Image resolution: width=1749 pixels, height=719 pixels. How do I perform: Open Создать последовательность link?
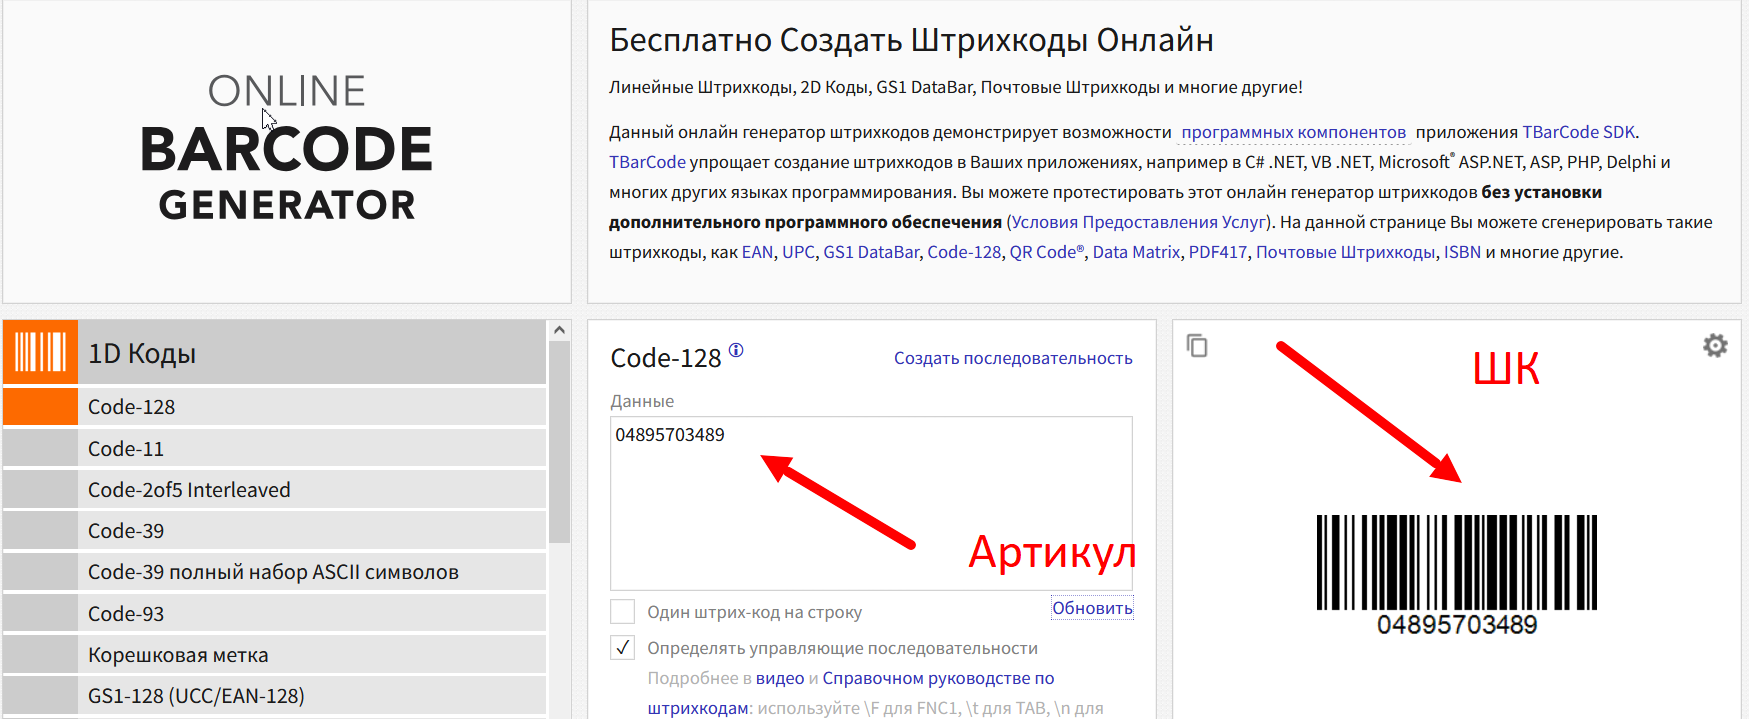click(1012, 358)
